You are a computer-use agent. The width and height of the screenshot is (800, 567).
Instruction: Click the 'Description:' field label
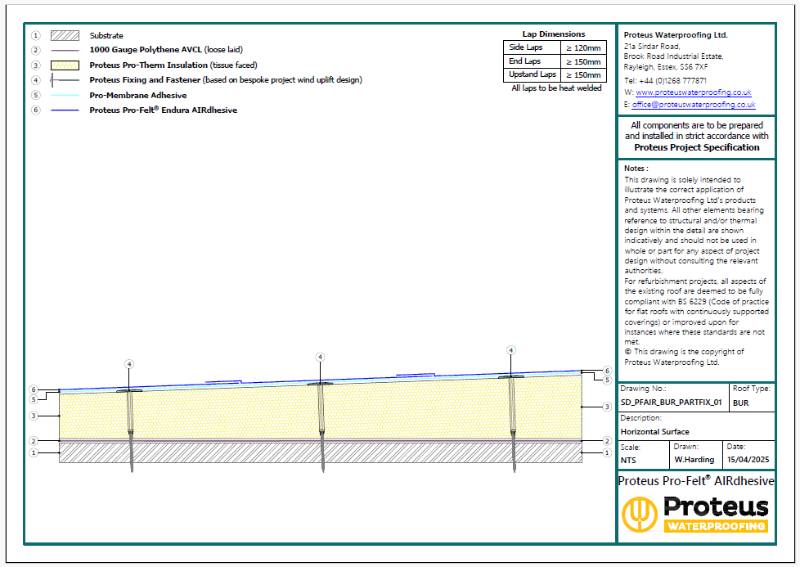click(640, 417)
